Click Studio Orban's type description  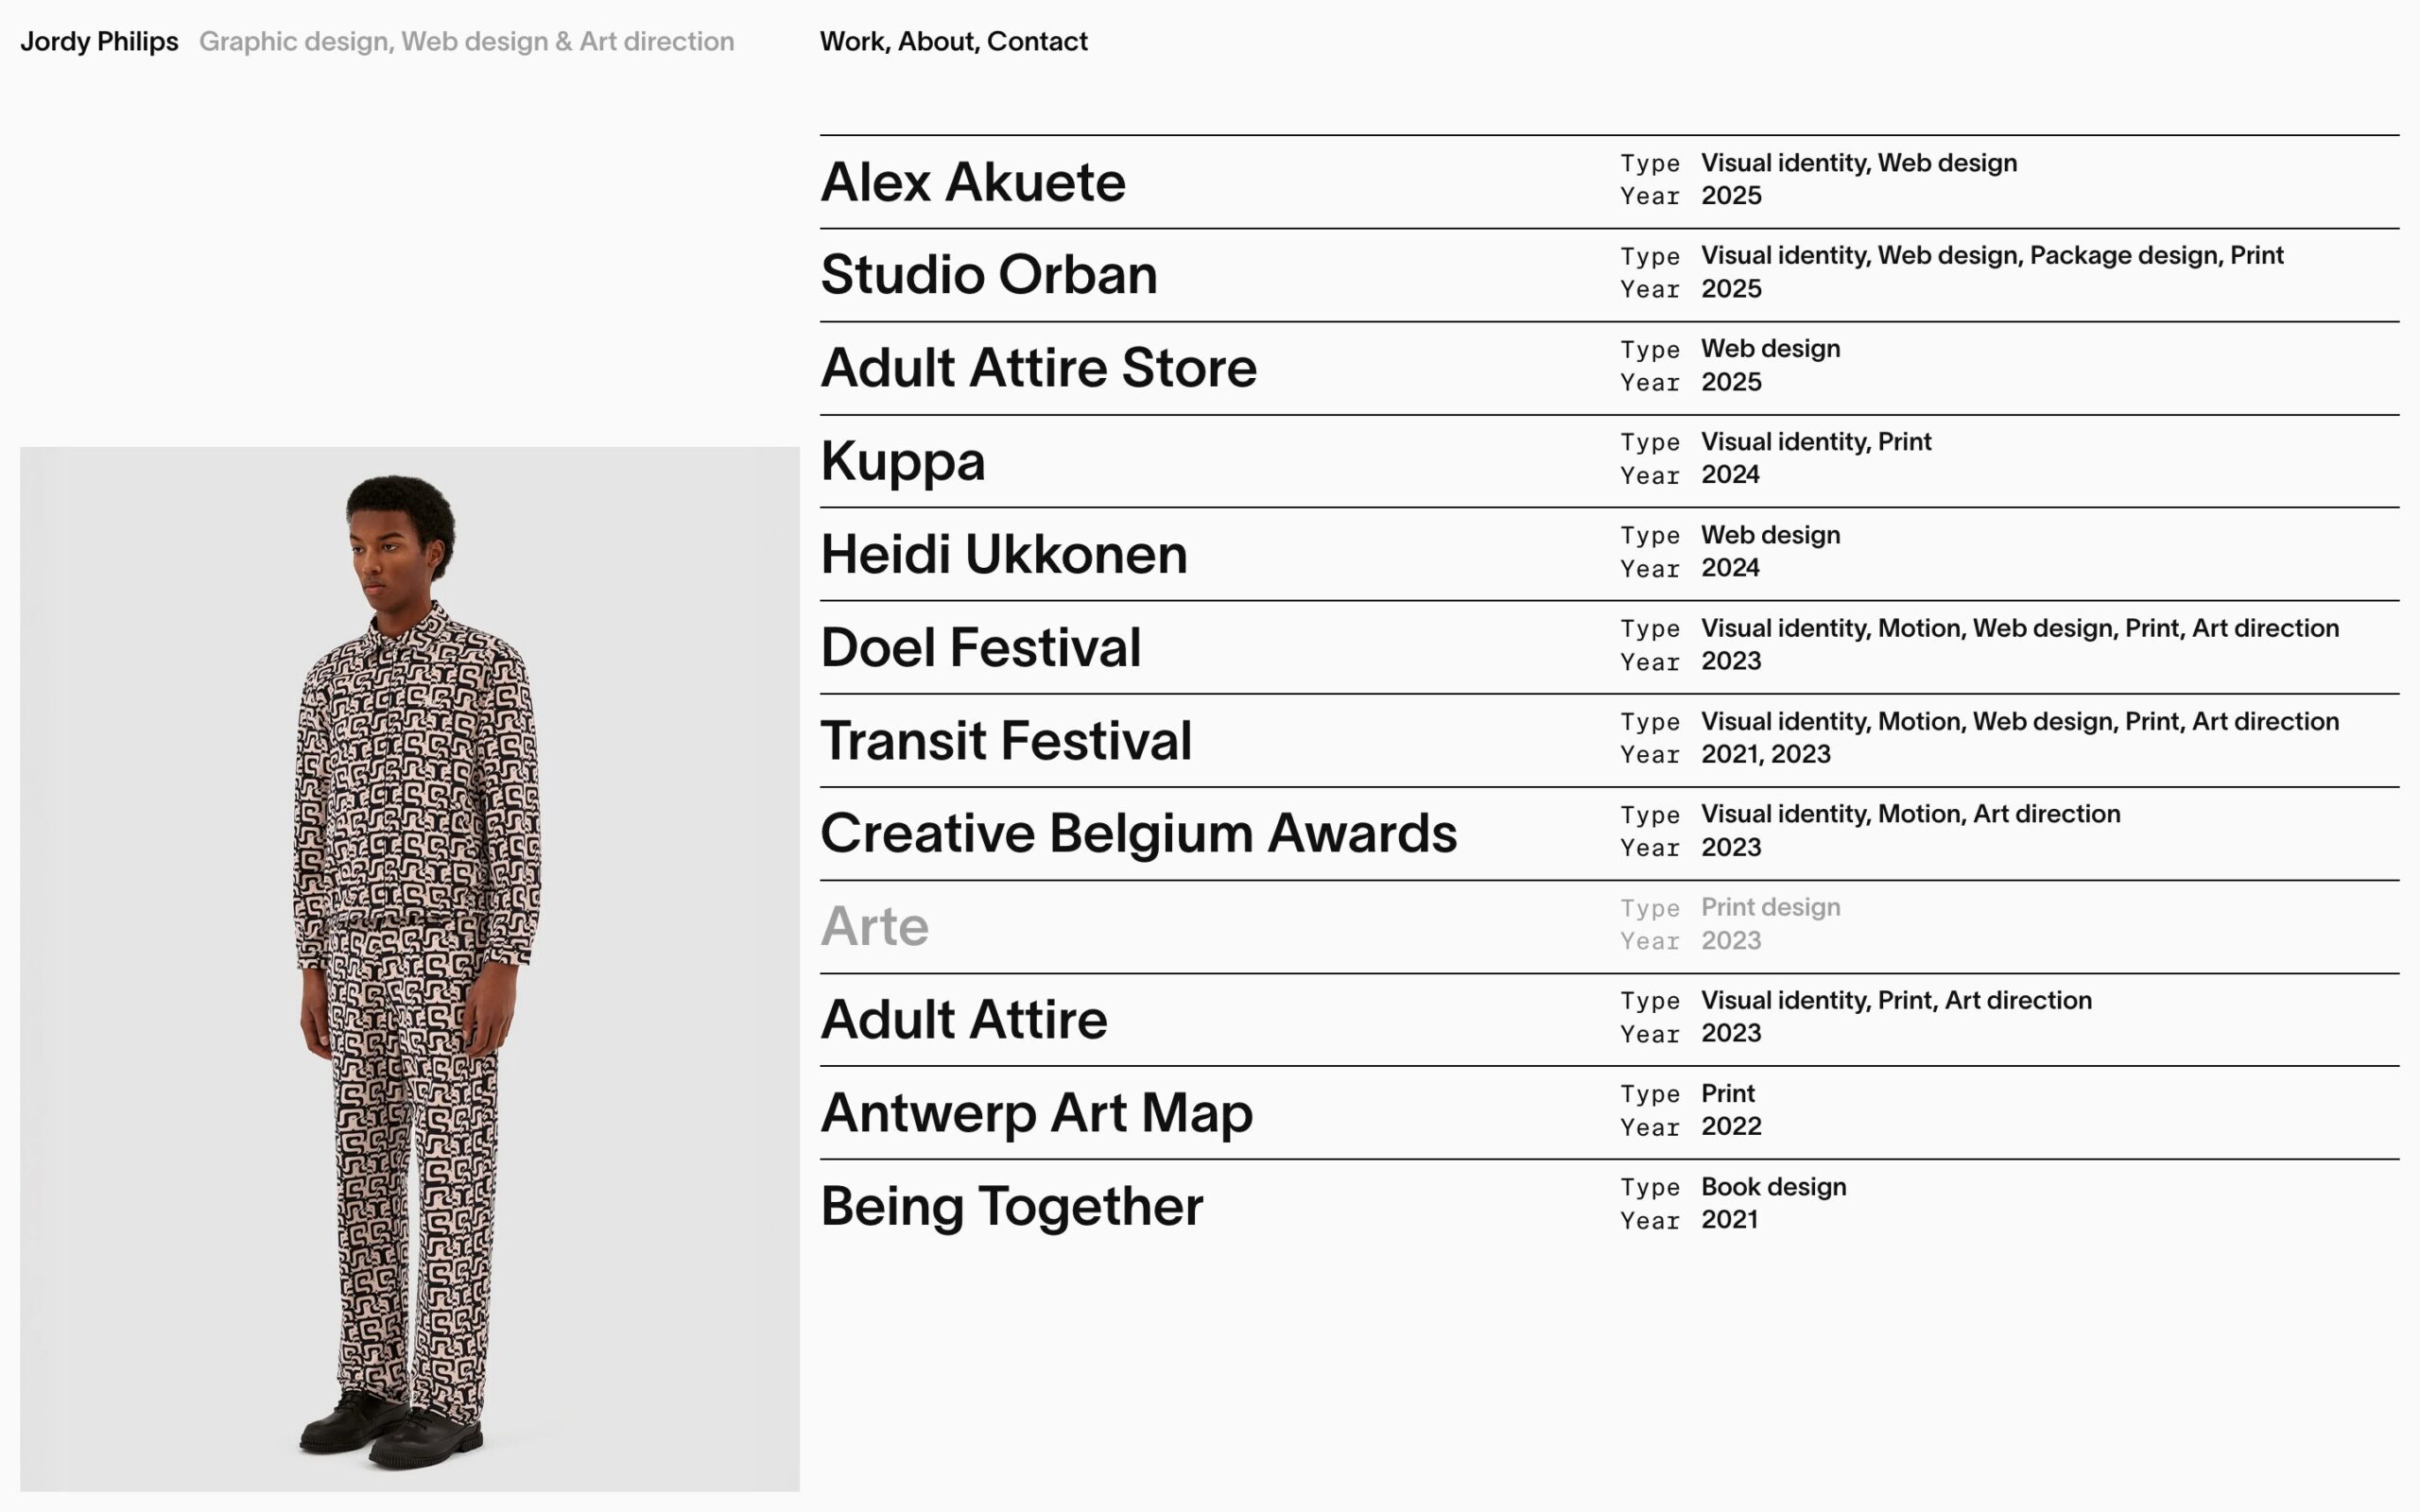(x=1991, y=256)
